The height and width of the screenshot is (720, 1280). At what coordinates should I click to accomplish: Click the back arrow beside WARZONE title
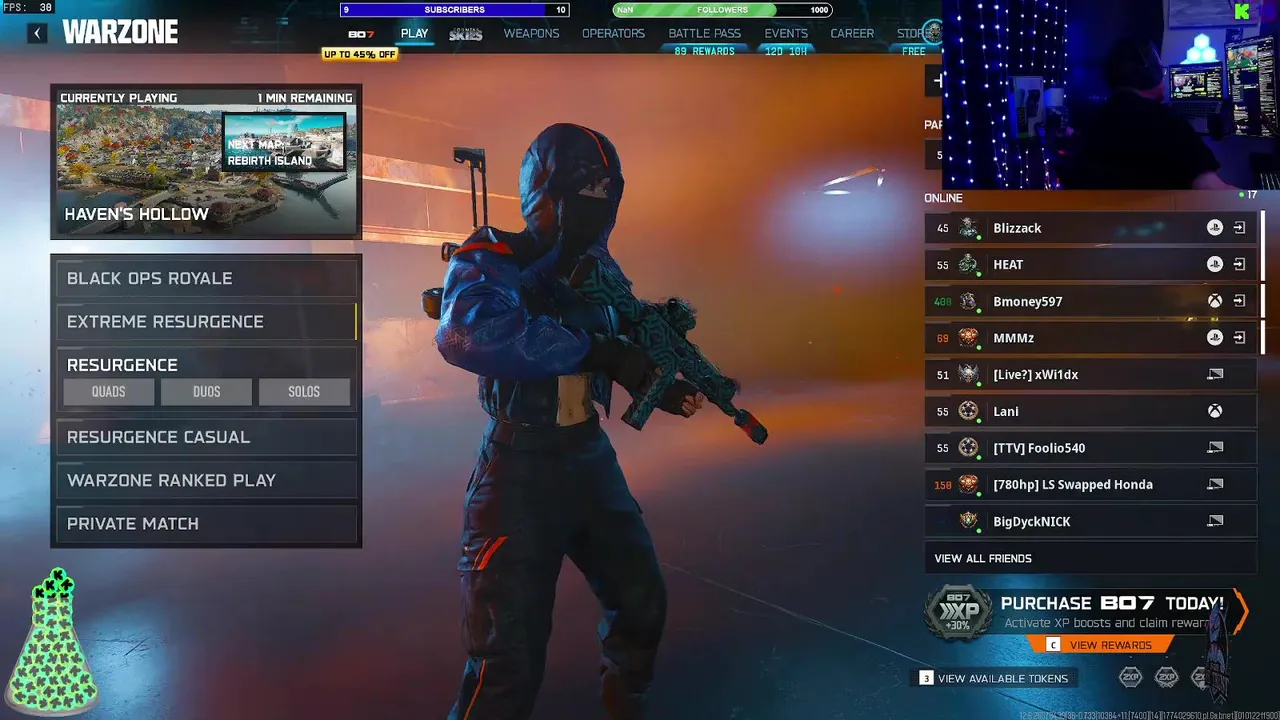coord(37,33)
